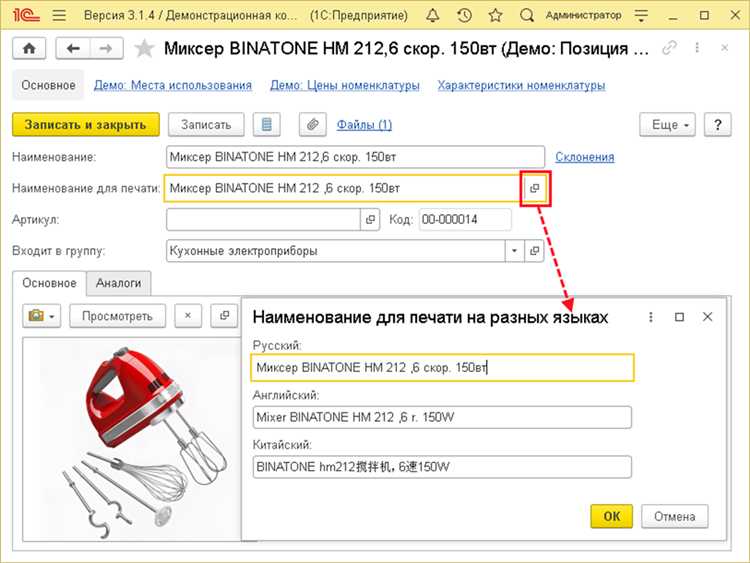
Task: Open the form's three-dot menu
Action: click(697, 48)
